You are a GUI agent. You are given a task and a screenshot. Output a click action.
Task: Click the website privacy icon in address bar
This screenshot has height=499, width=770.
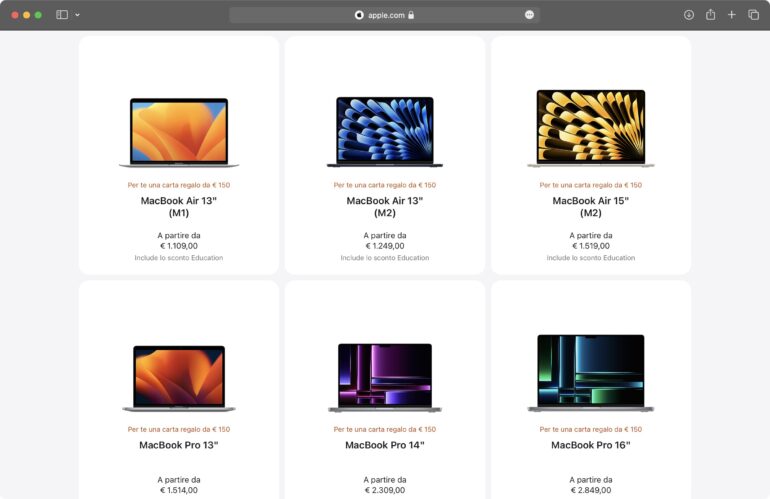[359, 15]
